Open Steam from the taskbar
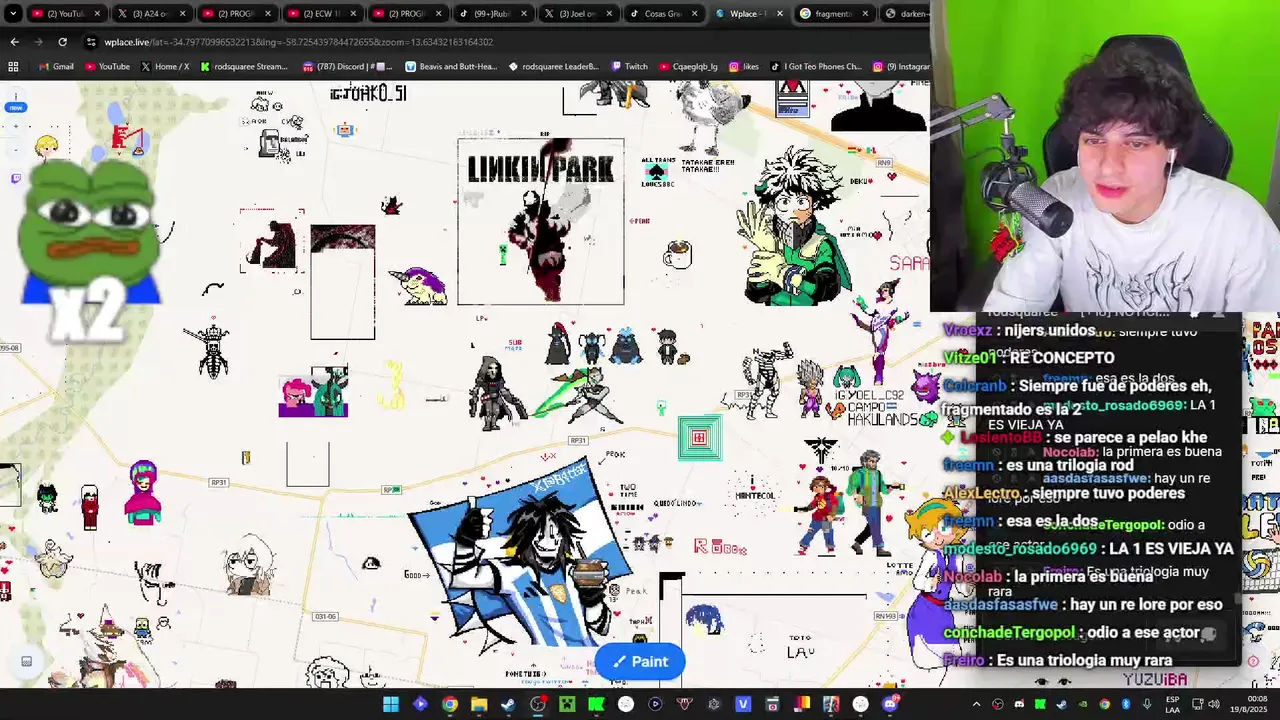 coord(508,704)
